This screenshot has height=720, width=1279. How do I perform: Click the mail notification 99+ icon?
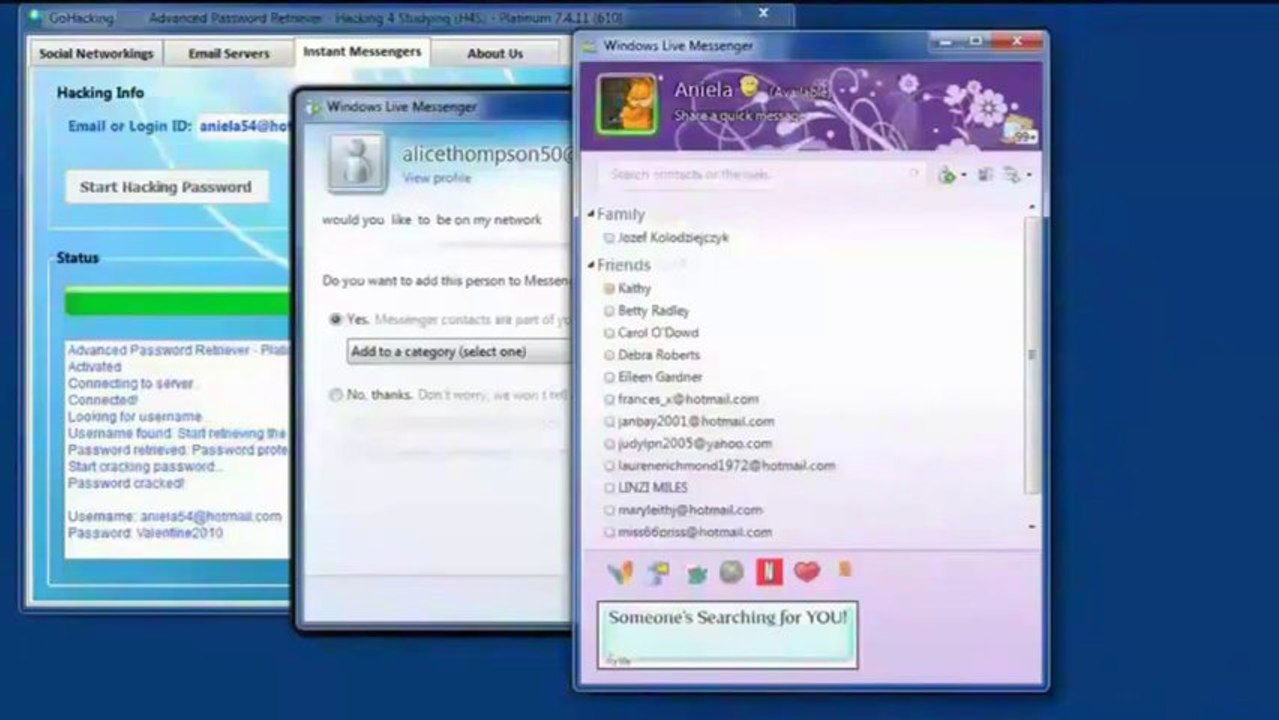point(1019,131)
